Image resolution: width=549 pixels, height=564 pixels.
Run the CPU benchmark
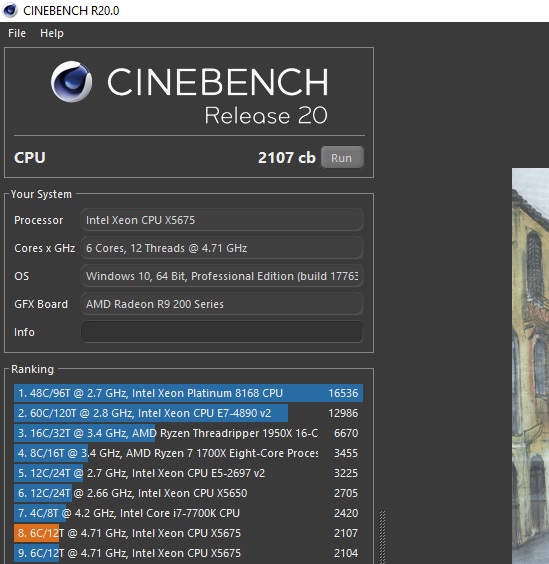[x=342, y=158]
